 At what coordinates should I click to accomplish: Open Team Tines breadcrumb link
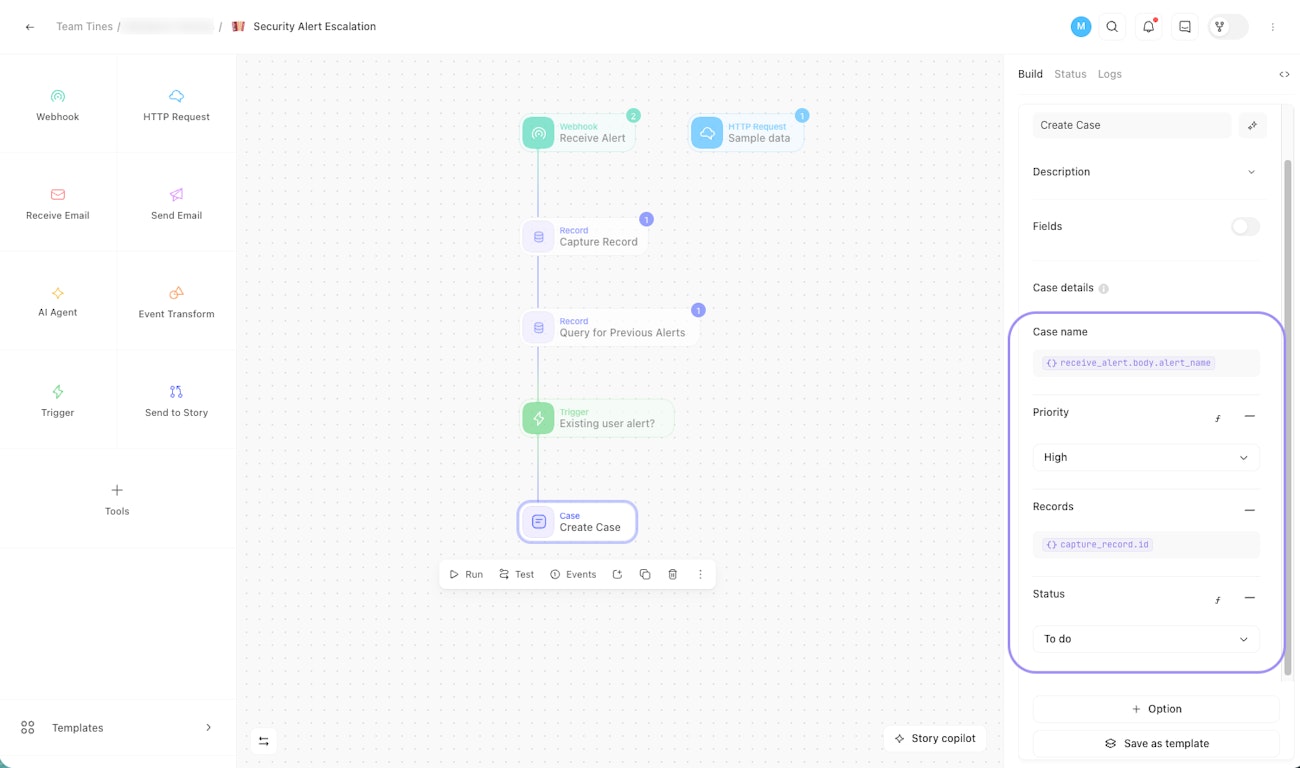coord(84,27)
